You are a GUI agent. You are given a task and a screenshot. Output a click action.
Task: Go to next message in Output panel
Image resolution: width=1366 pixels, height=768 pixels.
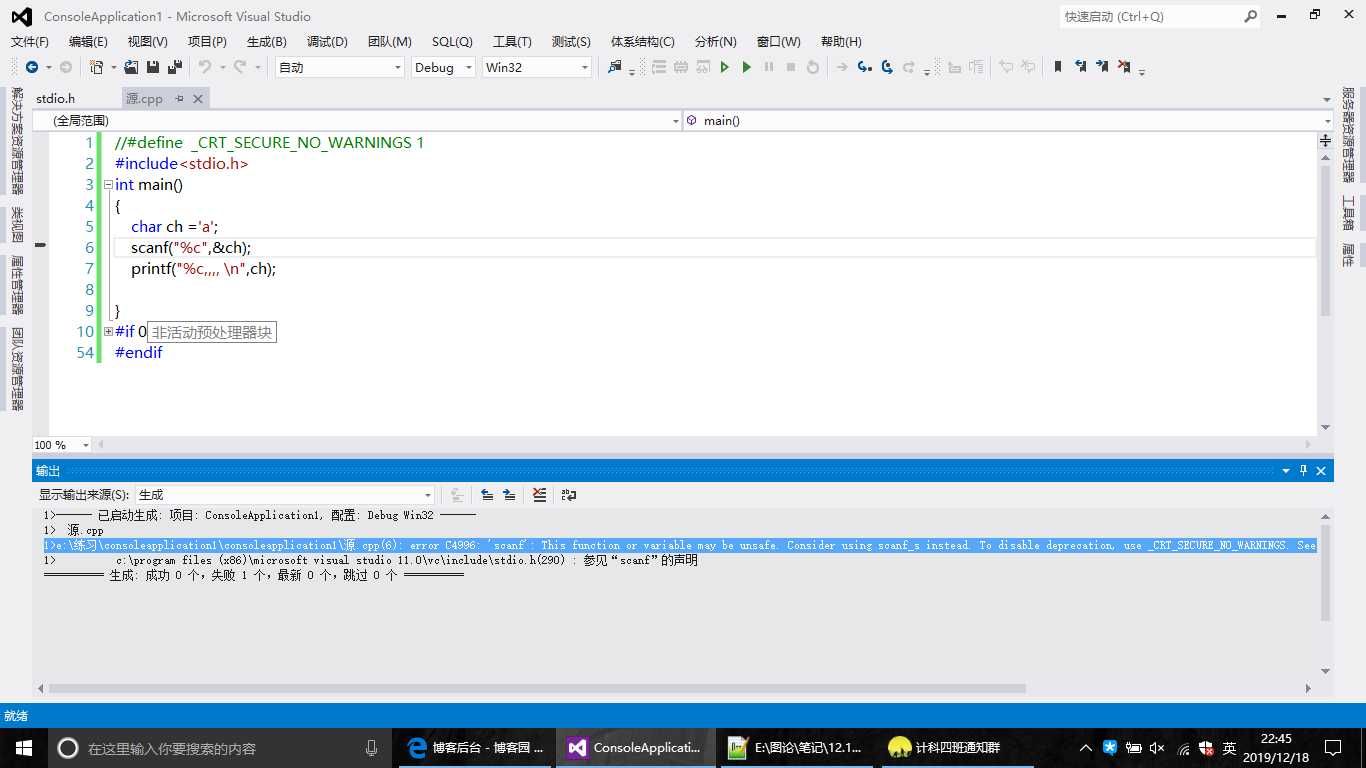pos(509,495)
